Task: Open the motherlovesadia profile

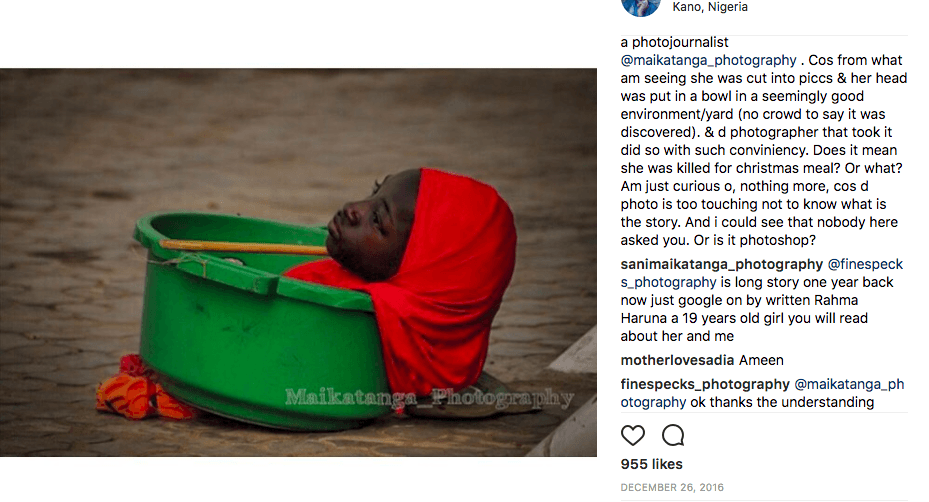Action: pyautogui.click(x=677, y=360)
